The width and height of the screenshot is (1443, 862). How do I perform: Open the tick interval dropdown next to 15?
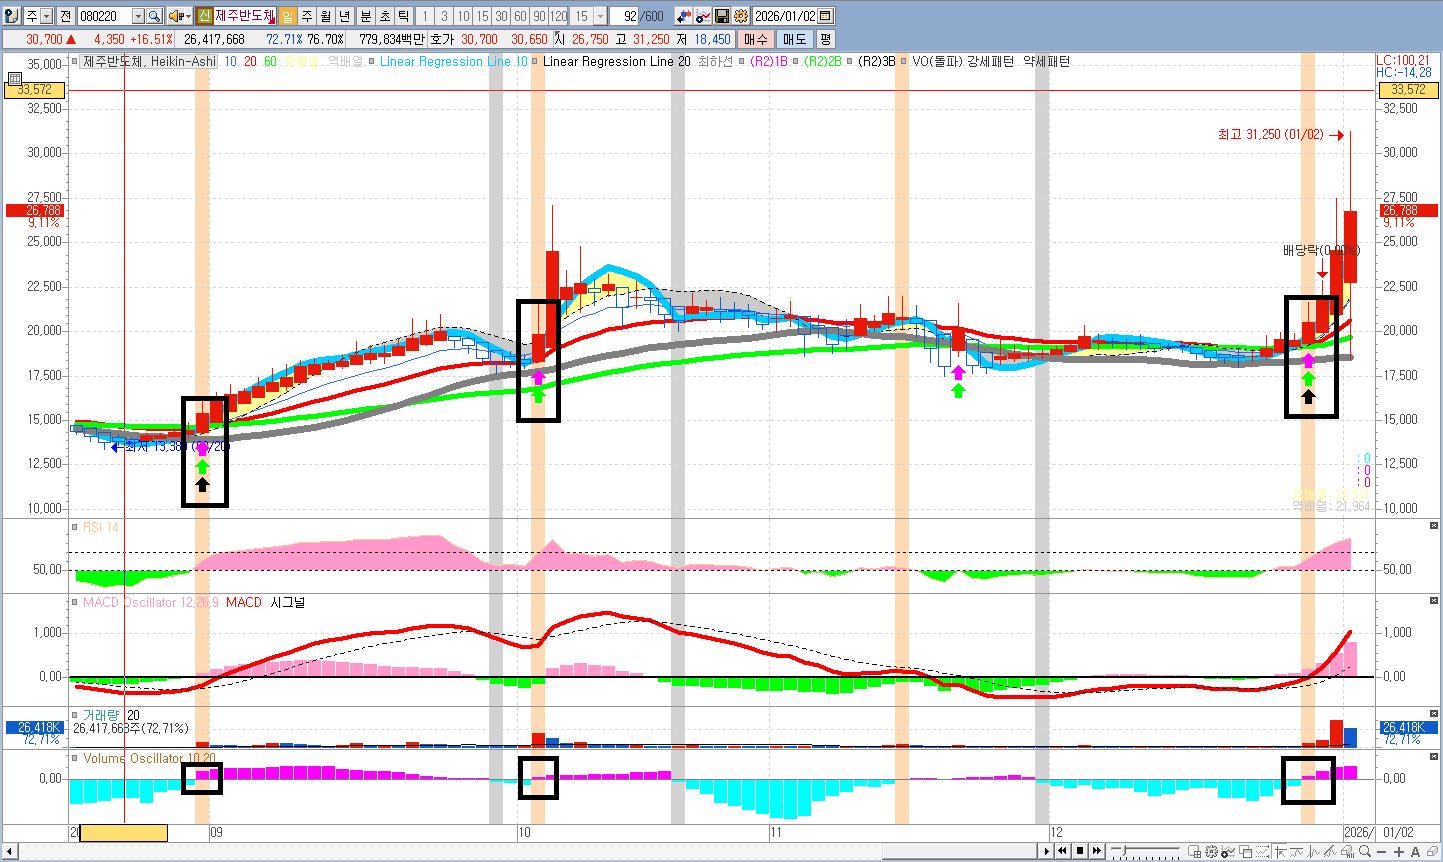pyautogui.click(x=600, y=15)
